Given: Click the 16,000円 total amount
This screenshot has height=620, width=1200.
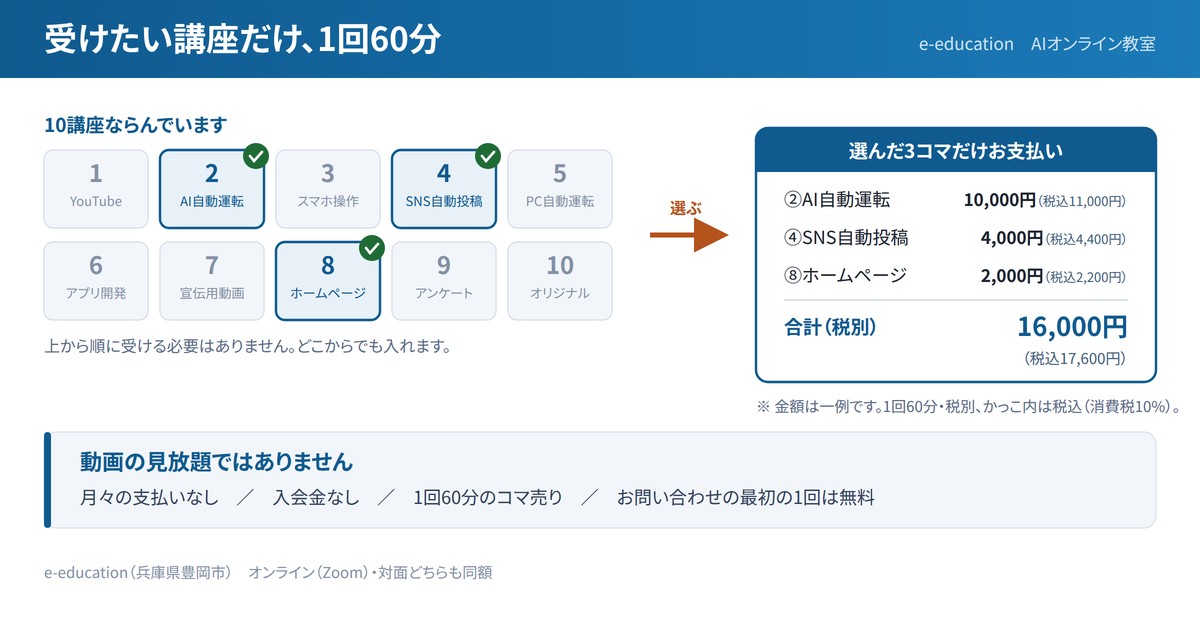Looking at the screenshot, I should (x=1072, y=327).
